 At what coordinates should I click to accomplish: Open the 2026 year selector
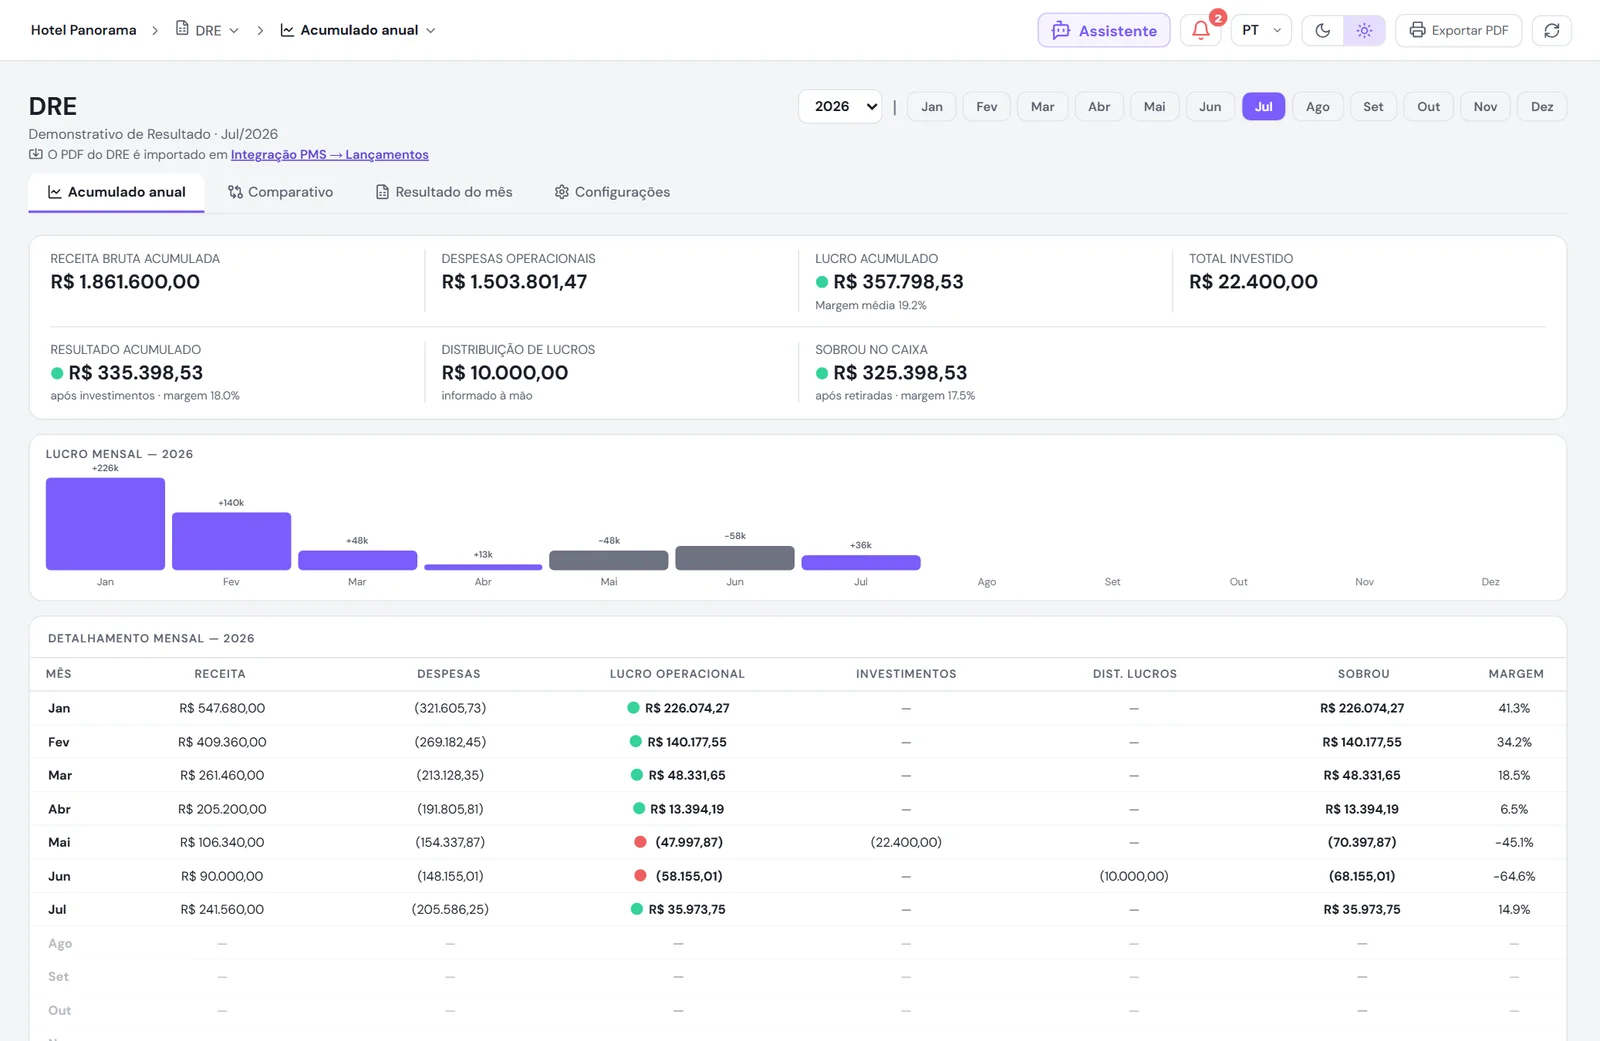tap(840, 106)
